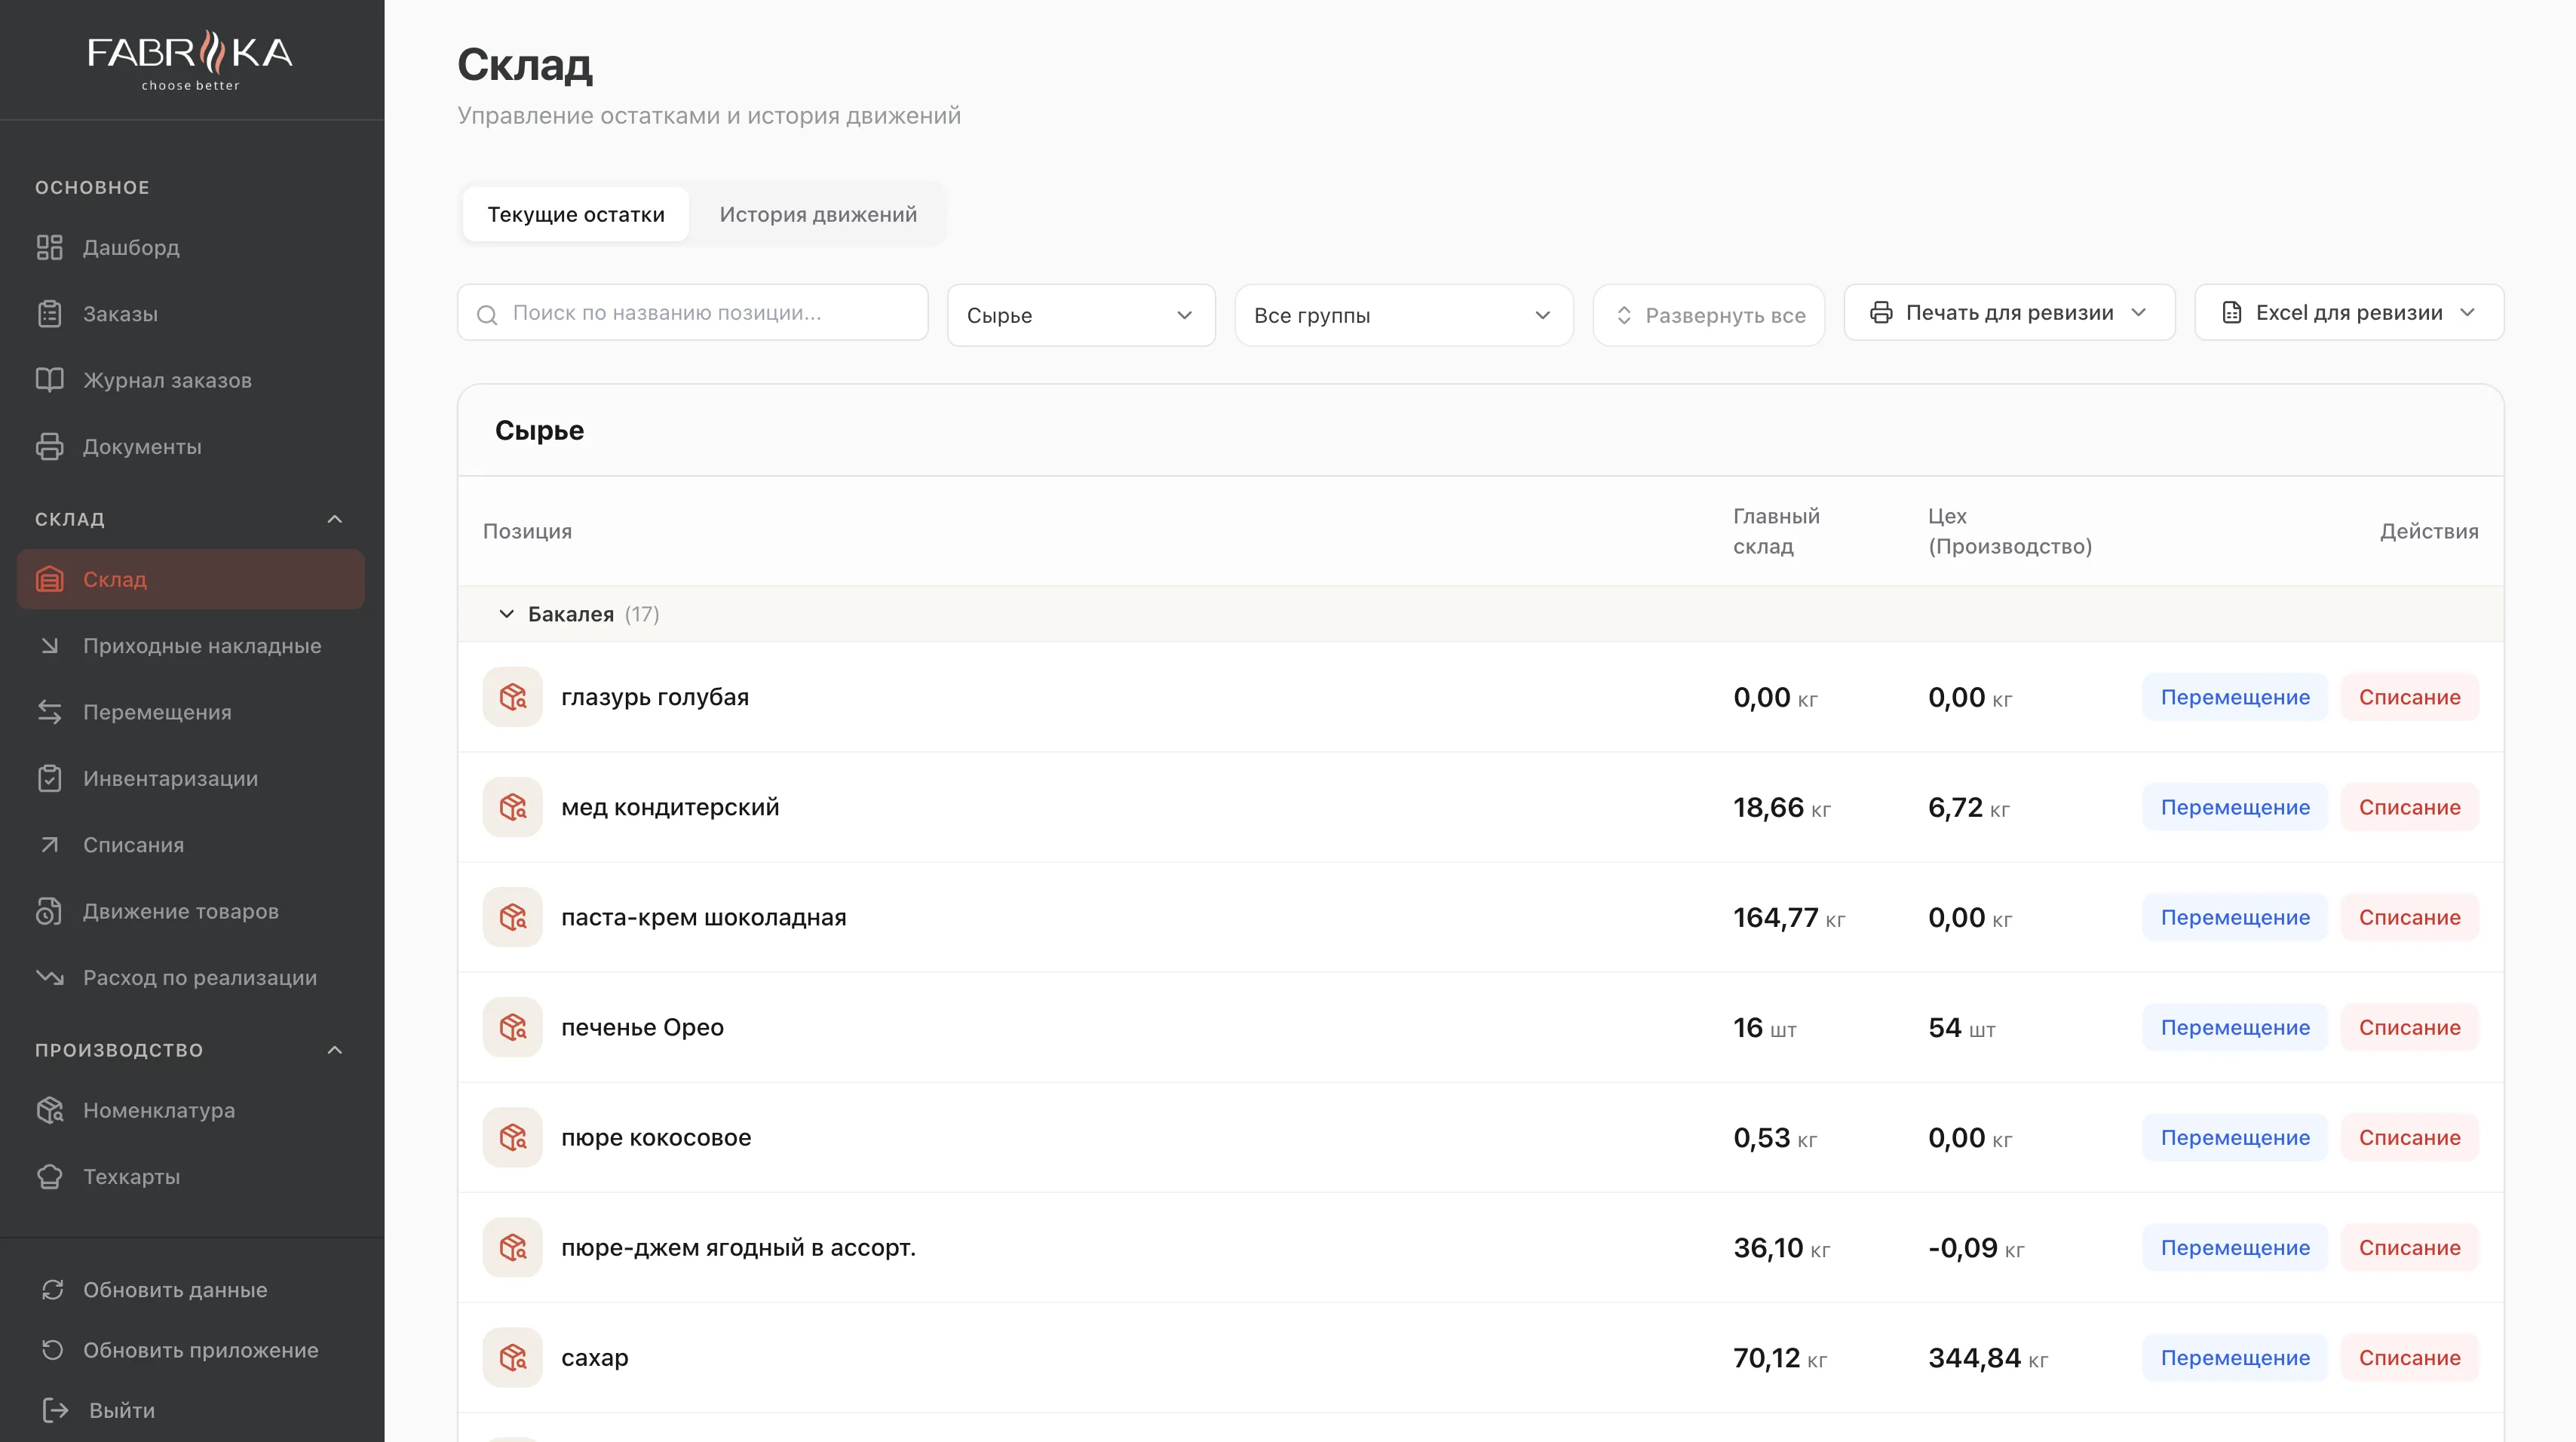Click the Приходные накладные arrow icon

pyautogui.click(x=49, y=646)
